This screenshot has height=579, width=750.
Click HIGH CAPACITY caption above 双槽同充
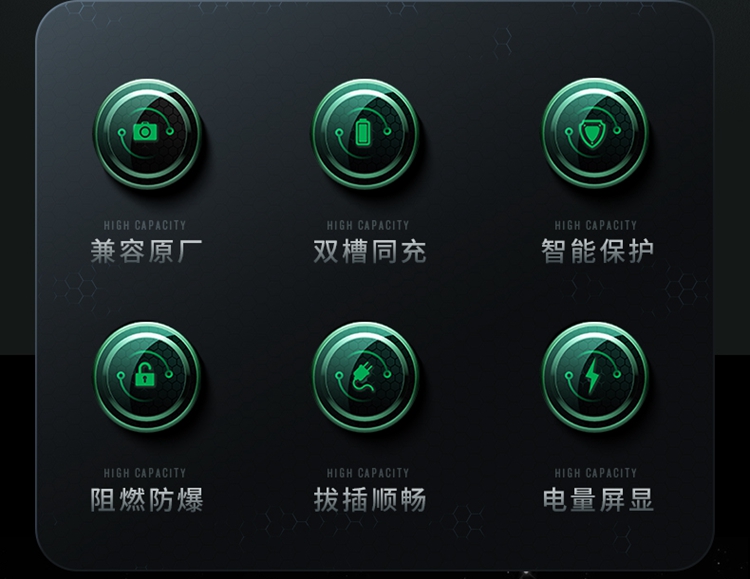[x=368, y=225]
